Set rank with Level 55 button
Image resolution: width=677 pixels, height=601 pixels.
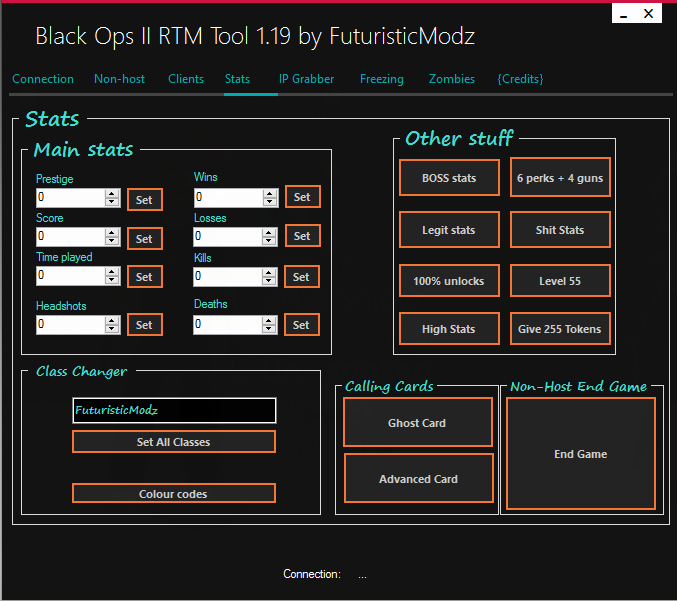click(560, 281)
